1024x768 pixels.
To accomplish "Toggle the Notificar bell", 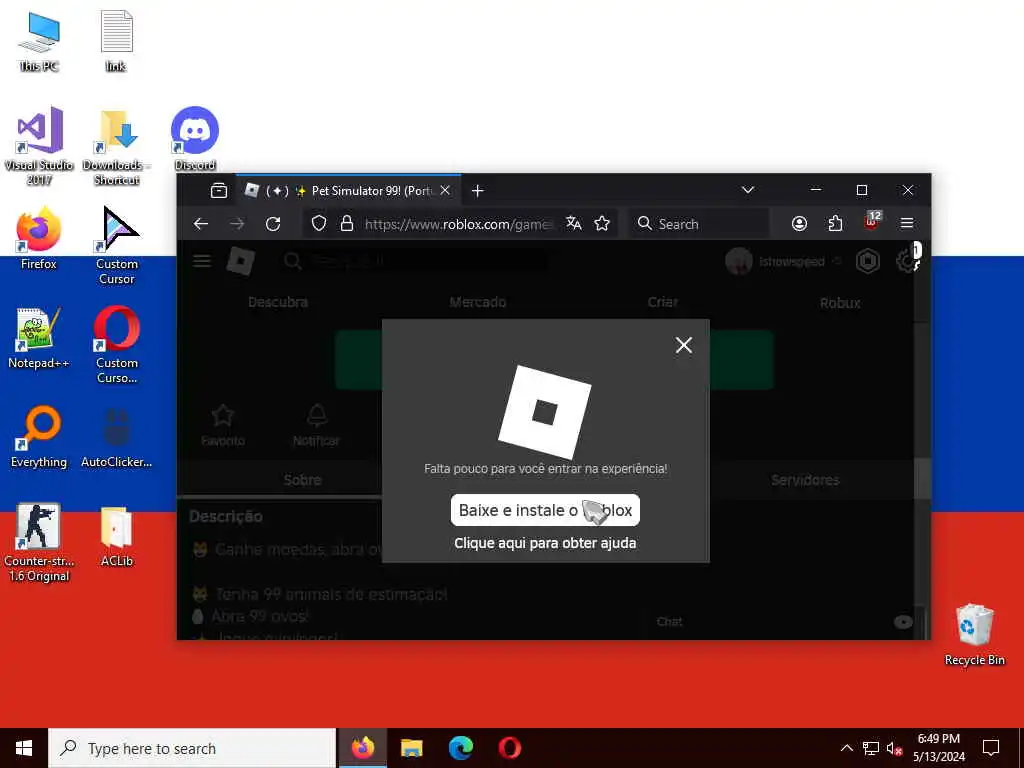I will [316, 424].
